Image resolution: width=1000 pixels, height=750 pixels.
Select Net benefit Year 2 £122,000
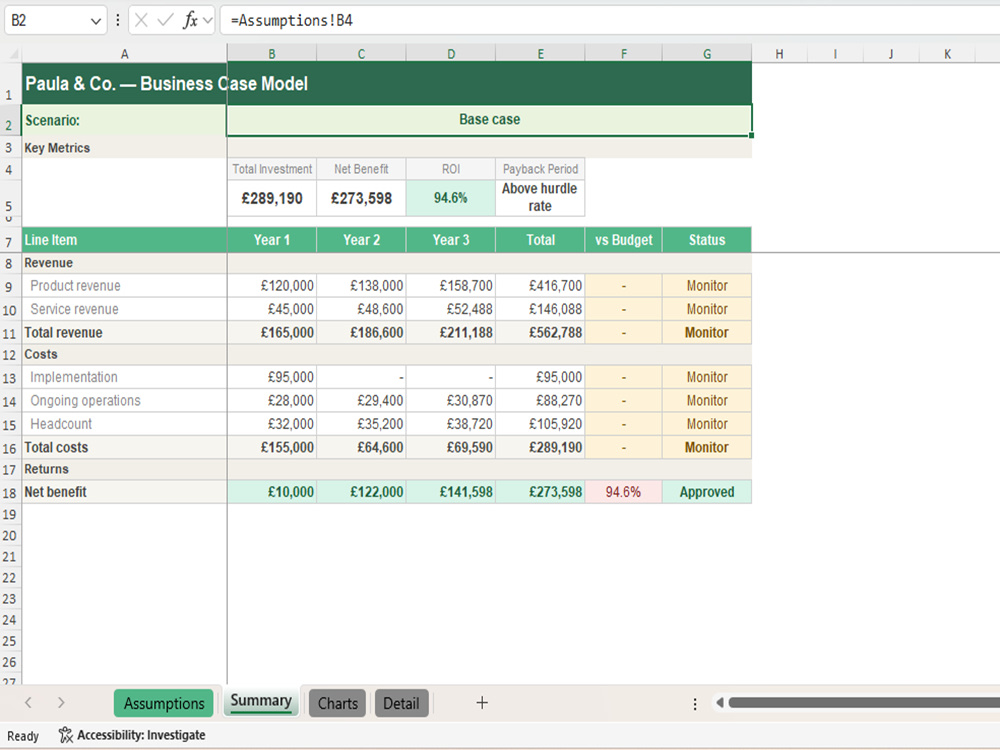361,492
